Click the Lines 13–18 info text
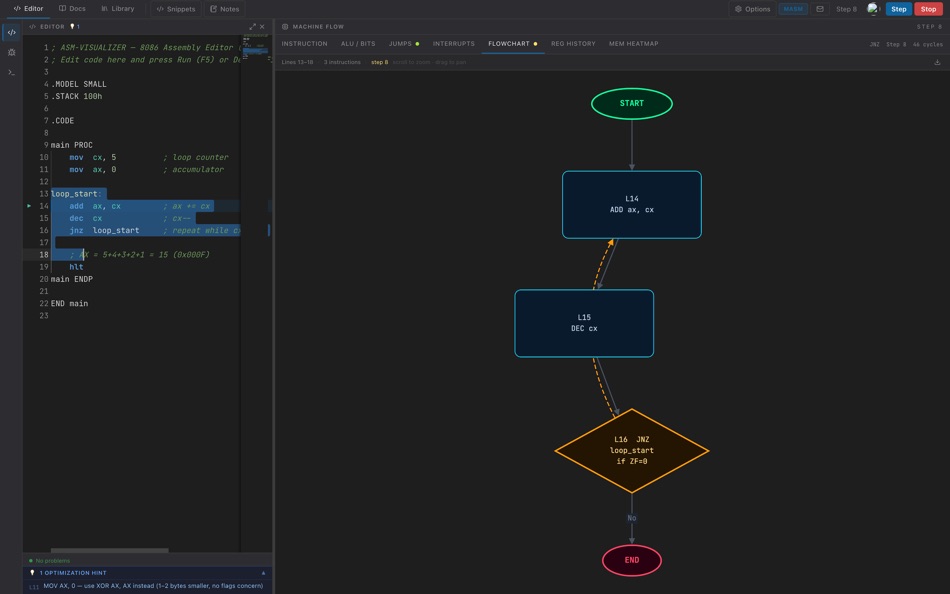The height and width of the screenshot is (594, 950). 297,62
